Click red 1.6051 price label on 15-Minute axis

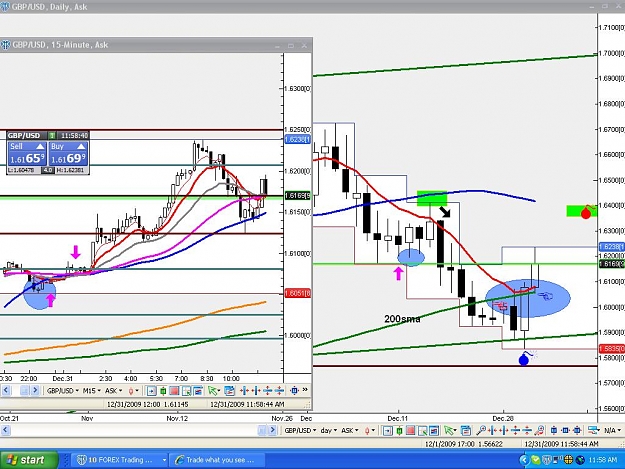click(x=297, y=294)
